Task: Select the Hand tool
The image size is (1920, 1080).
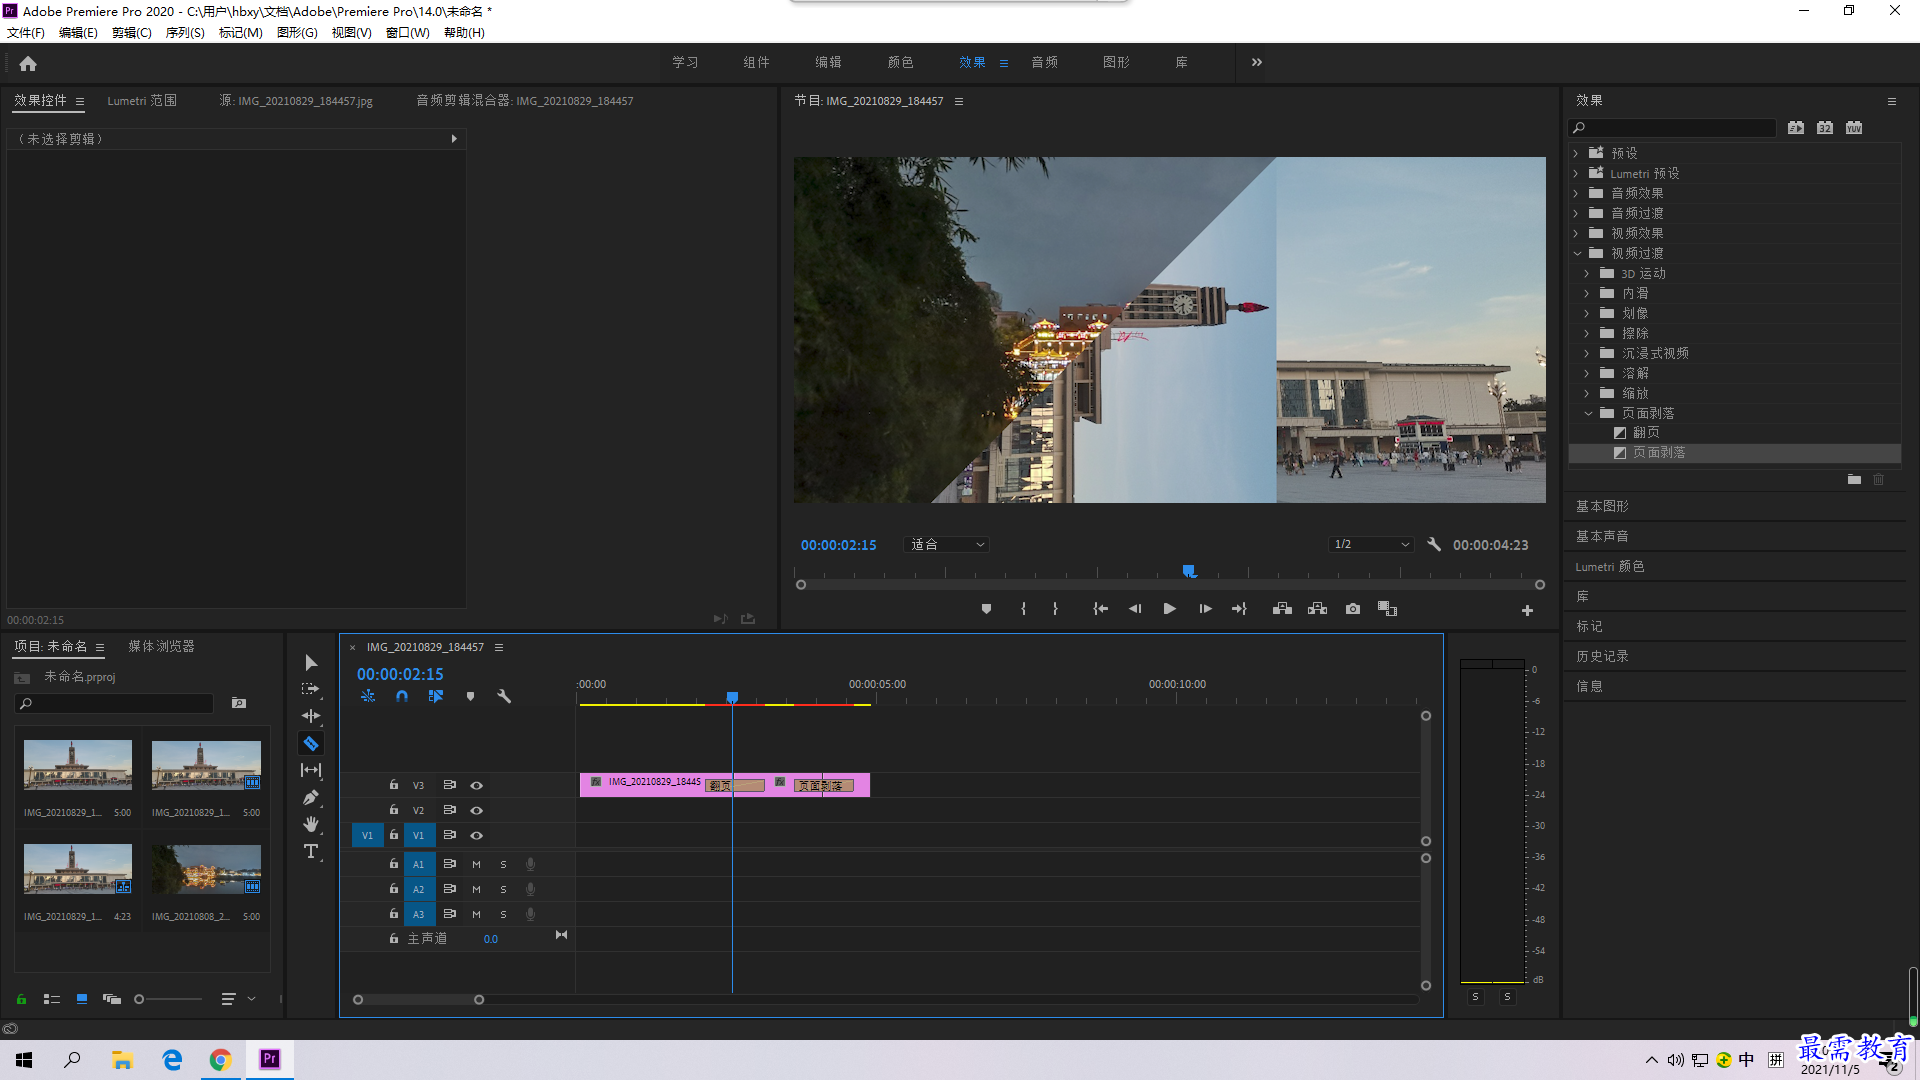Action: (x=311, y=824)
